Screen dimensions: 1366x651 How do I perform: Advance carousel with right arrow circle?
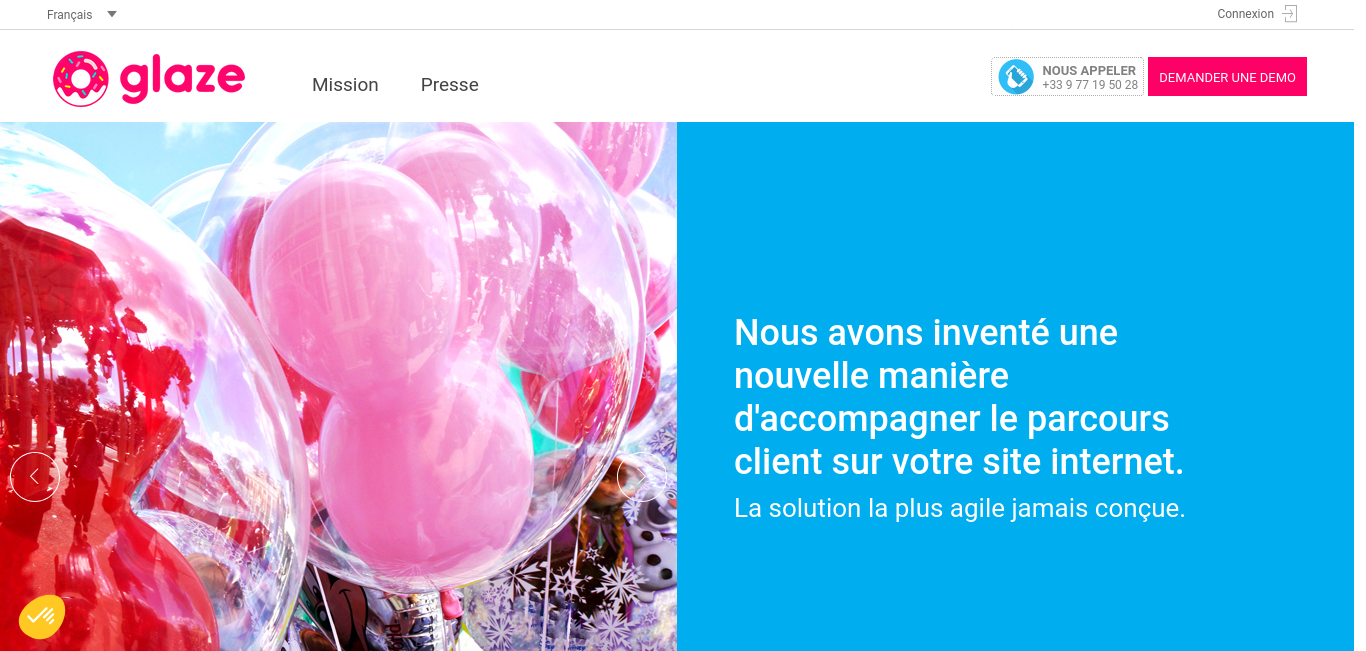(642, 477)
